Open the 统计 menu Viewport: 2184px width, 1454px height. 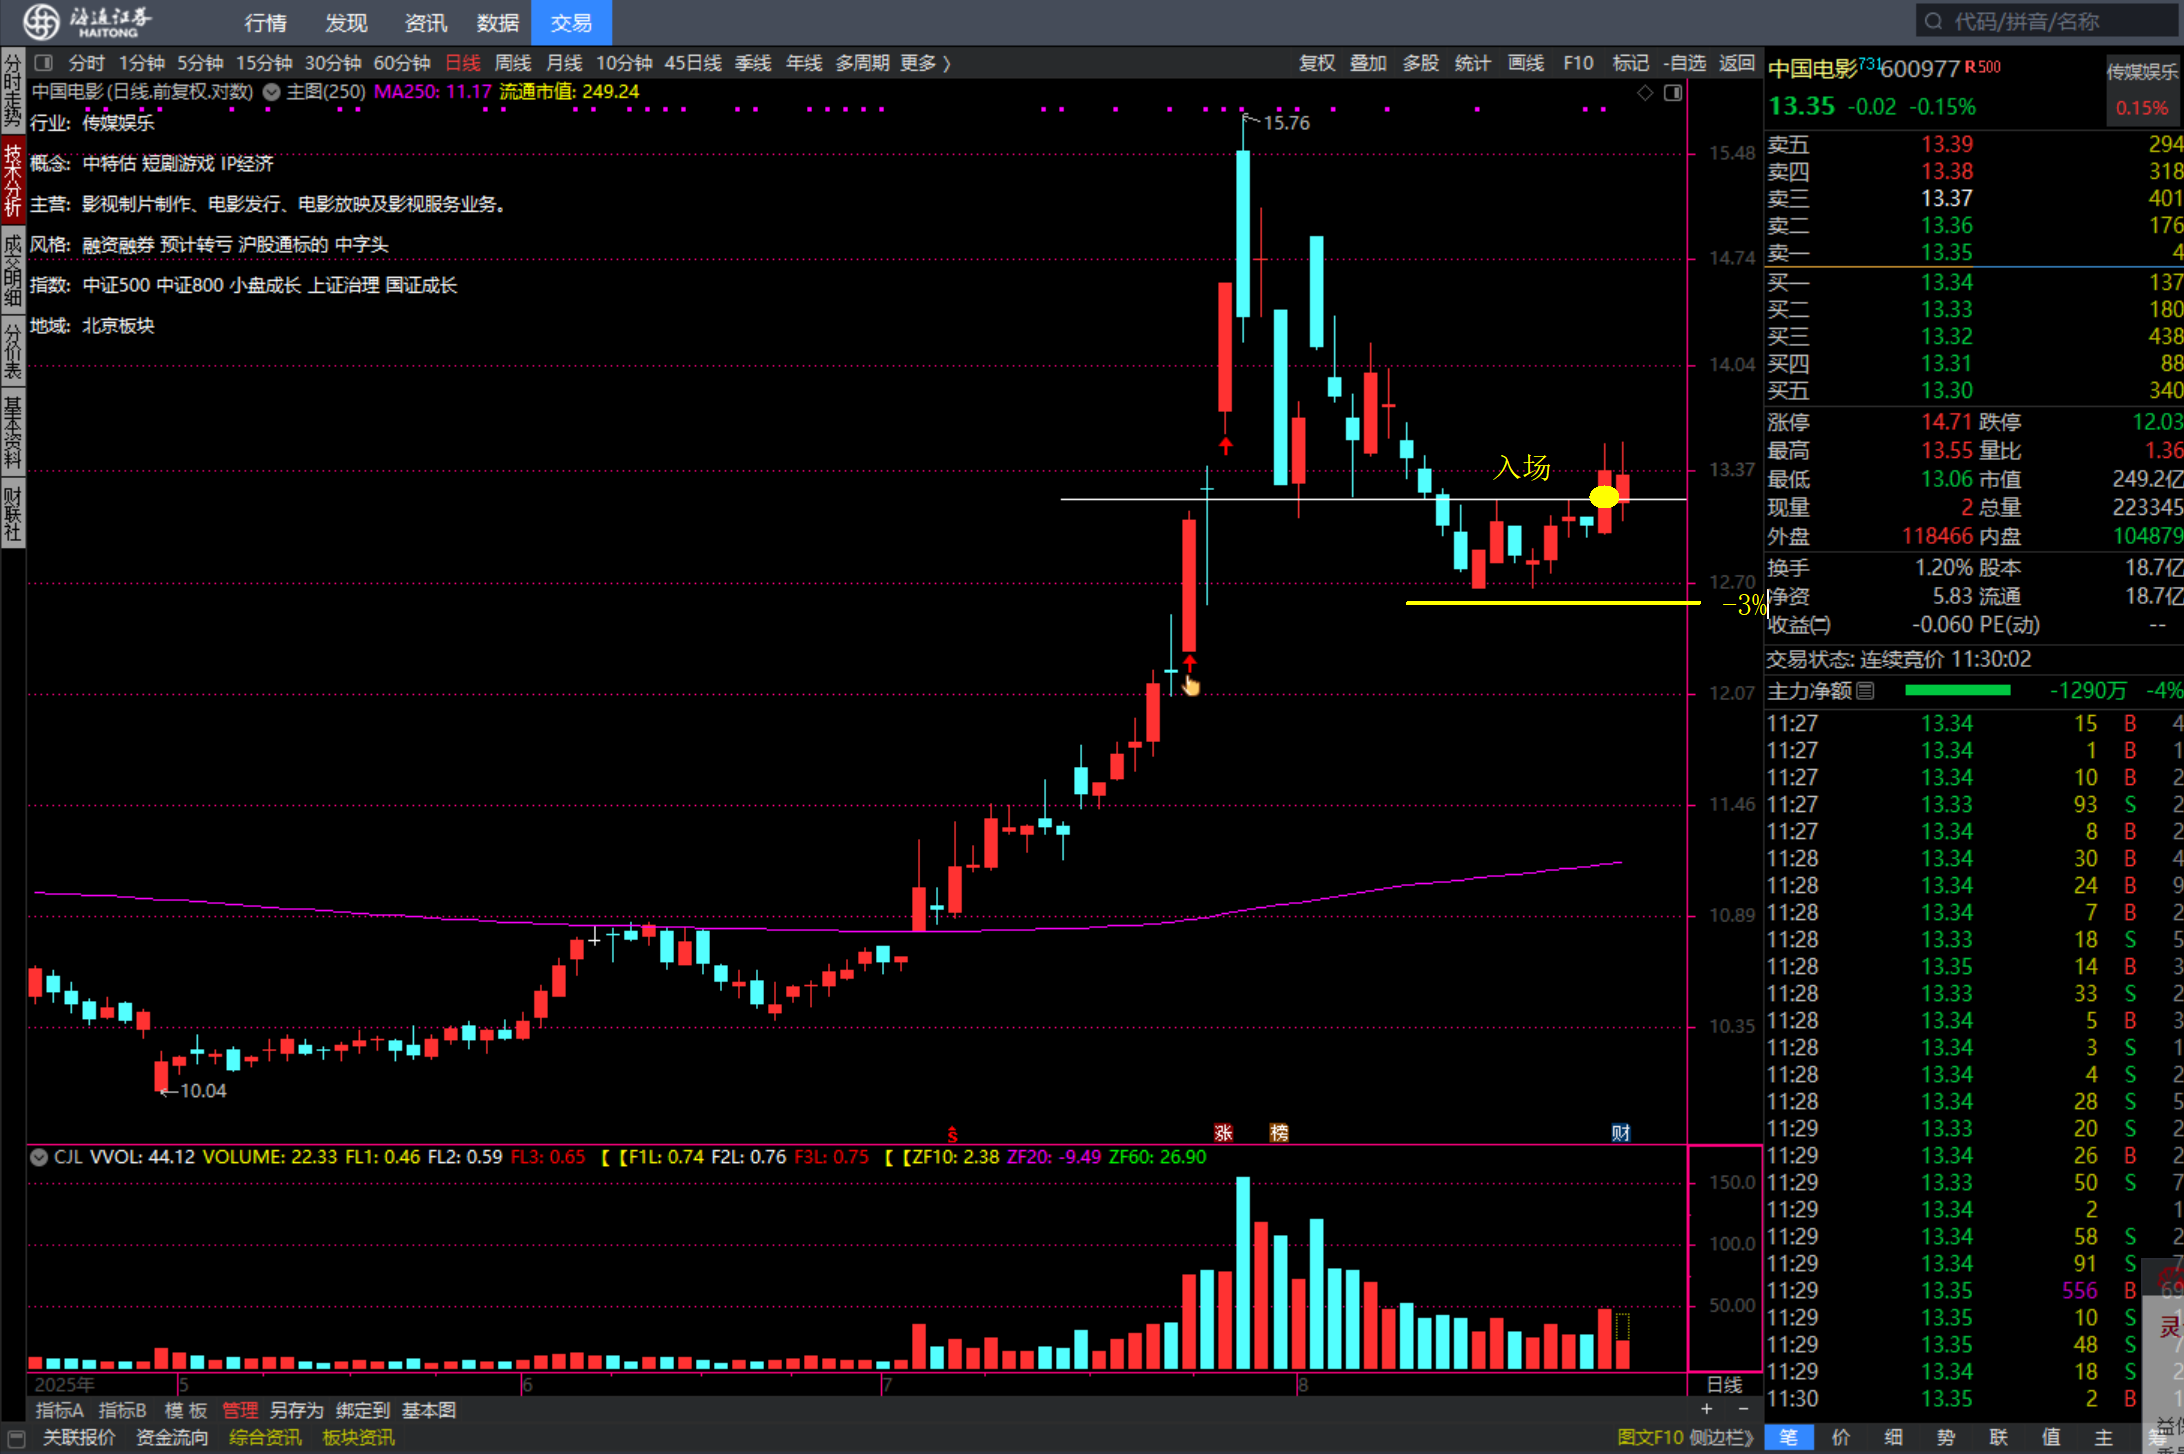pyautogui.click(x=1472, y=63)
